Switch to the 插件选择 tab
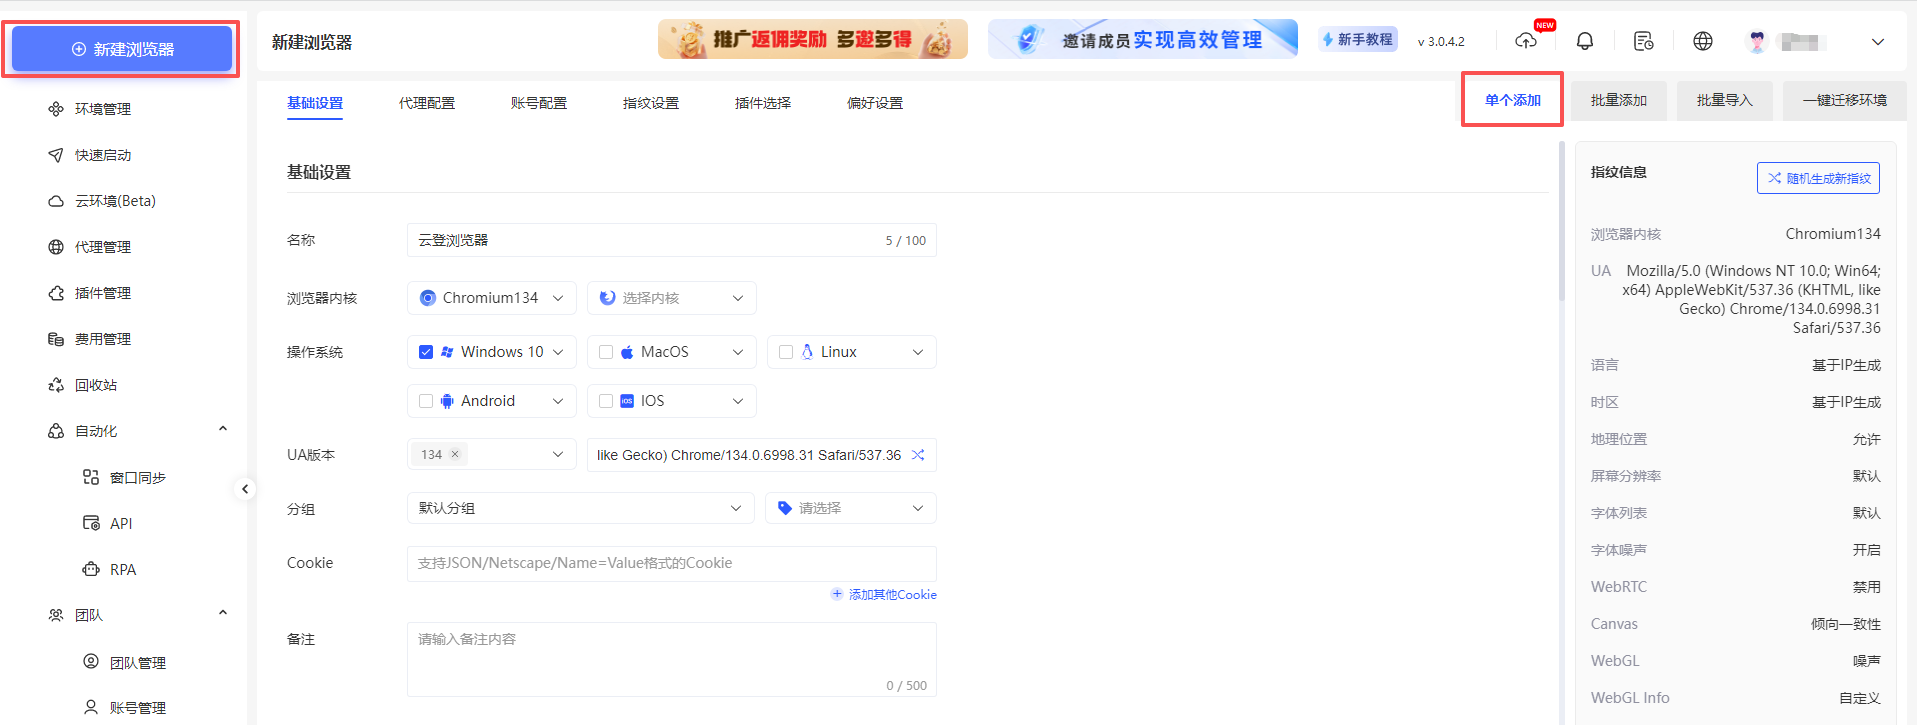 (763, 103)
